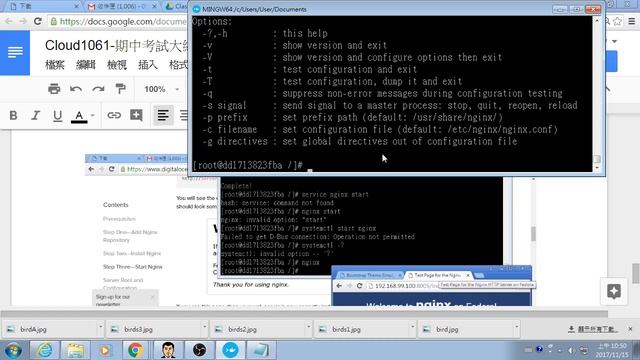The image size is (640, 360).
Task: Open the Docker whale taskbar icon
Action: click(230, 350)
